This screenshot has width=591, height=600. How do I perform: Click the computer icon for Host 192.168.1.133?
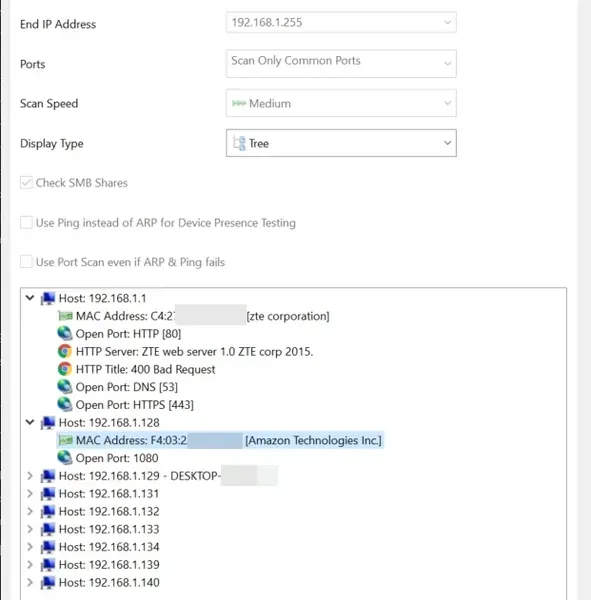coord(48,529)
